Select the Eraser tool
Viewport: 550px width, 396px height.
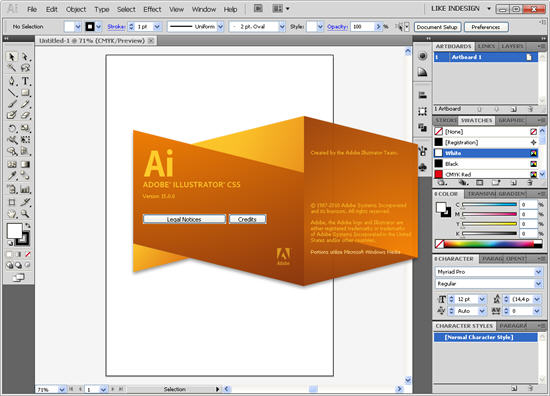25,115
